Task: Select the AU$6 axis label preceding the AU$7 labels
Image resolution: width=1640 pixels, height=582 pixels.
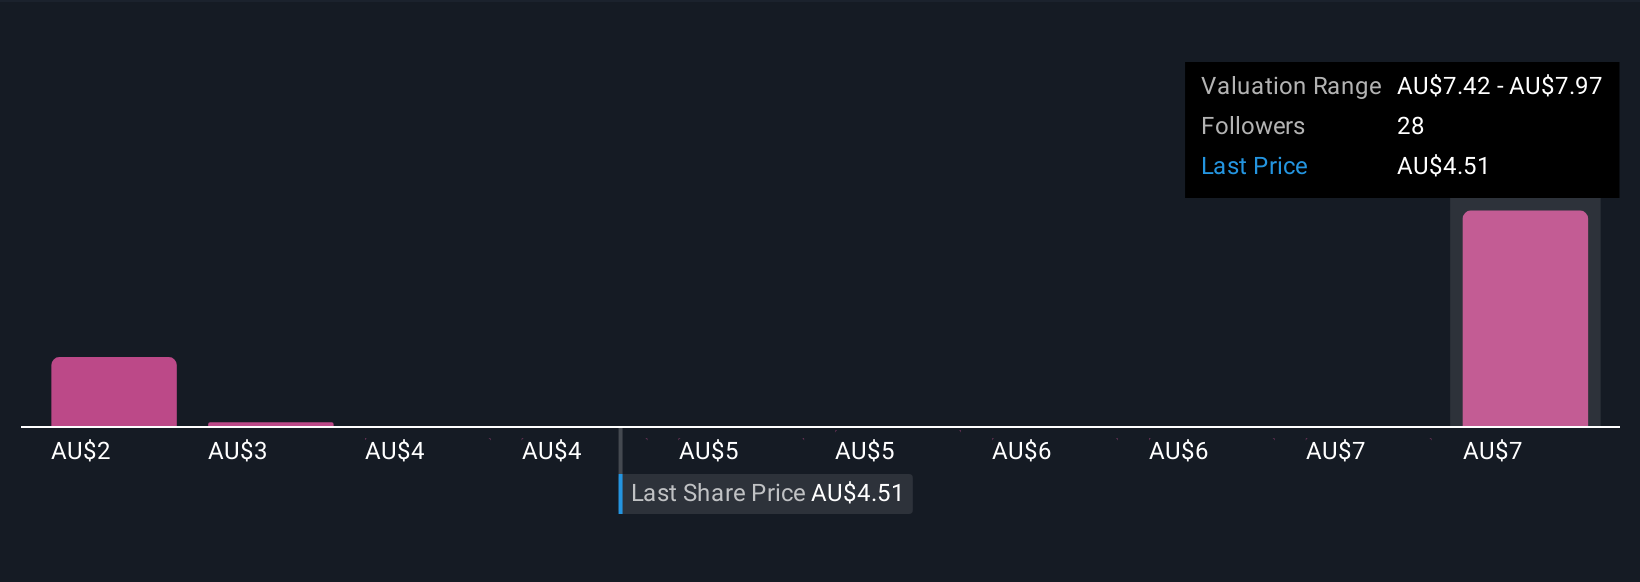Action: pyautogui.click(x=1179, y=451)
